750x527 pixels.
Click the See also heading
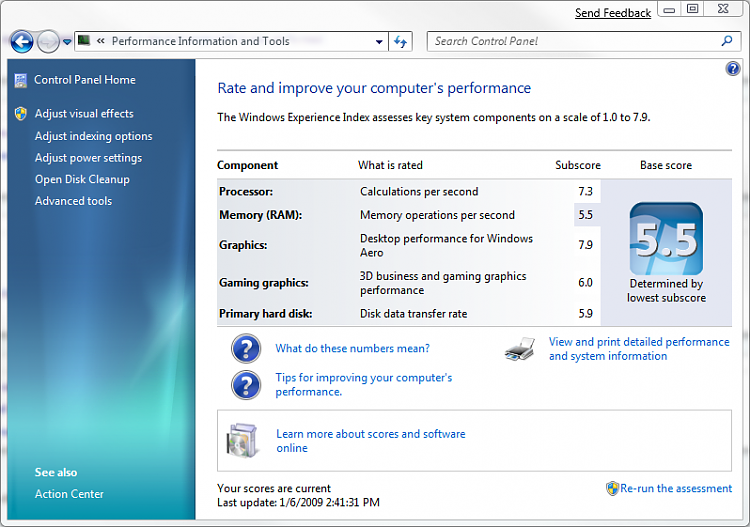55,472
